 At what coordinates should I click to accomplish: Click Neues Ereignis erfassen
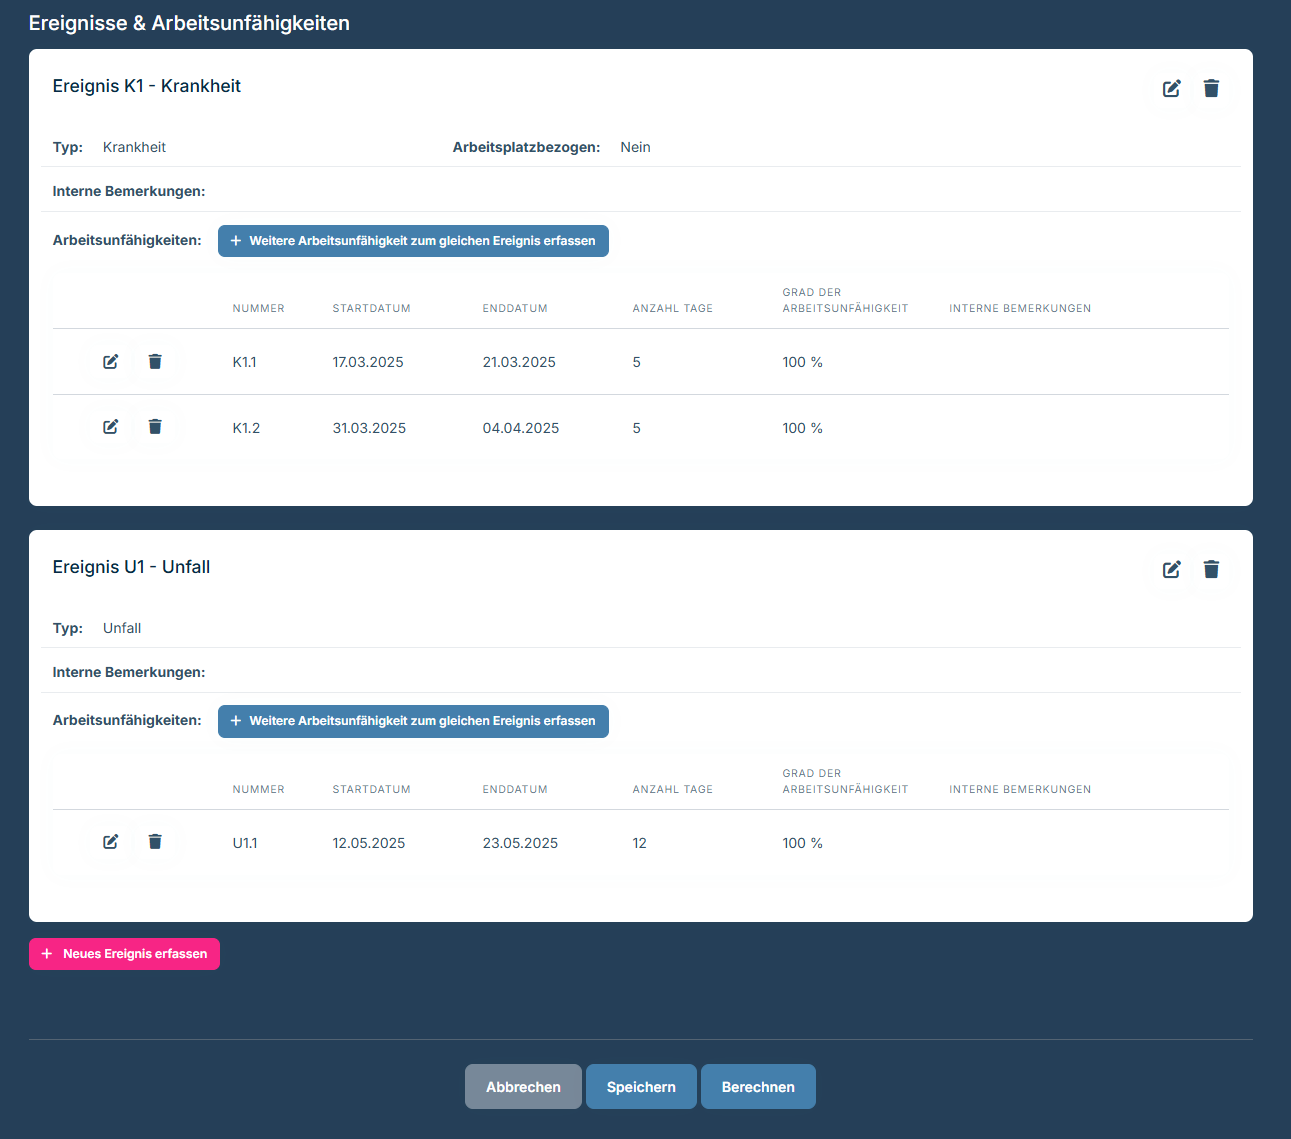124,954
